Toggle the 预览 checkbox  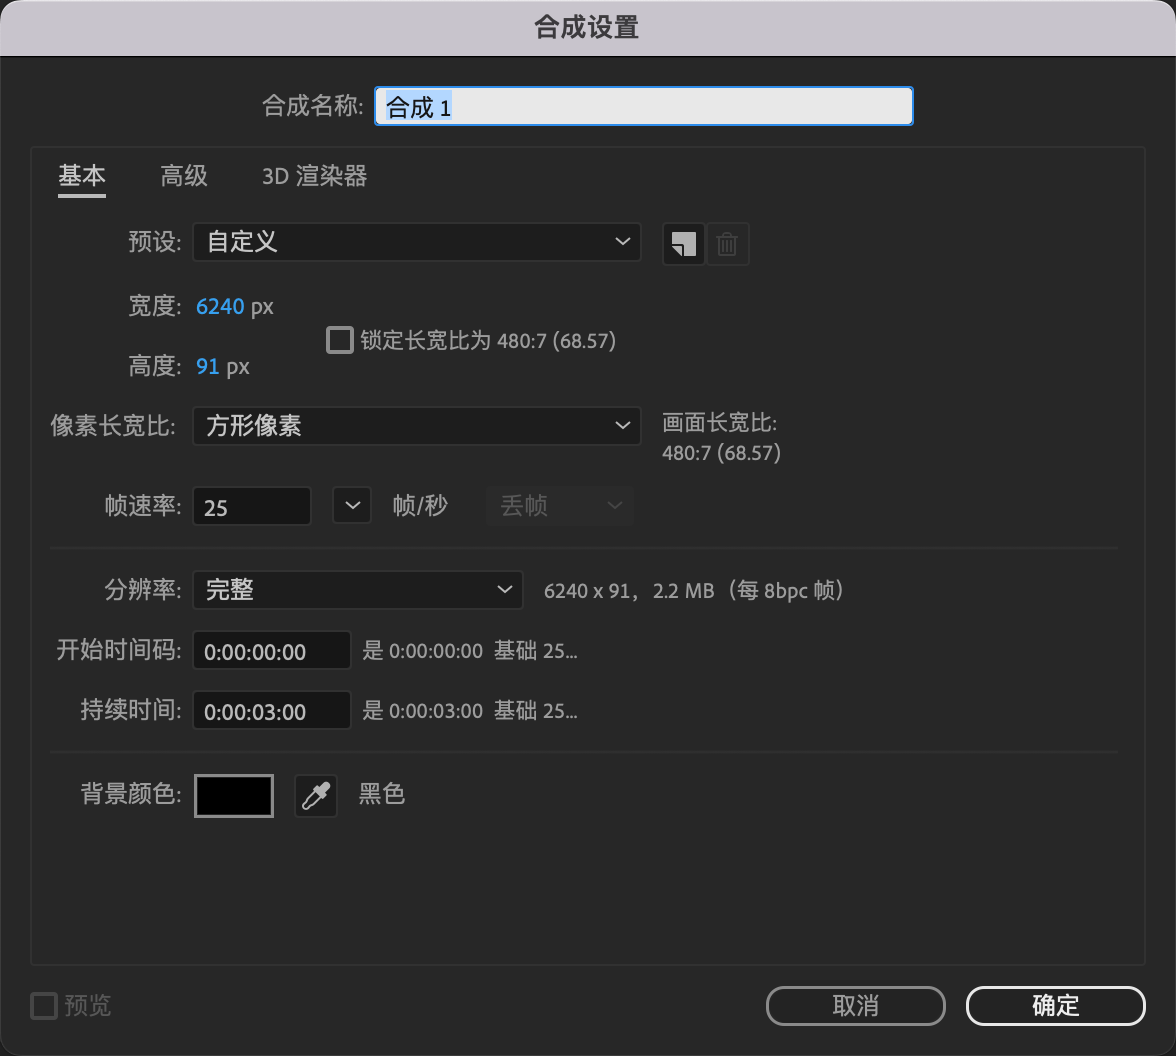44,1006
